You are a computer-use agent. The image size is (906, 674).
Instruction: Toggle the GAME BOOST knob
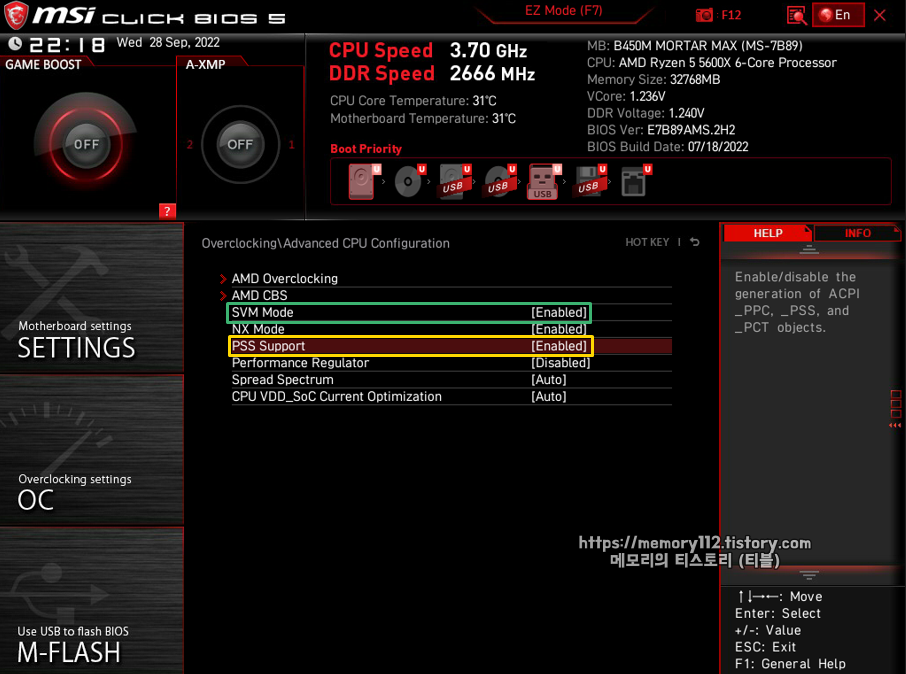tap(86, 144)
